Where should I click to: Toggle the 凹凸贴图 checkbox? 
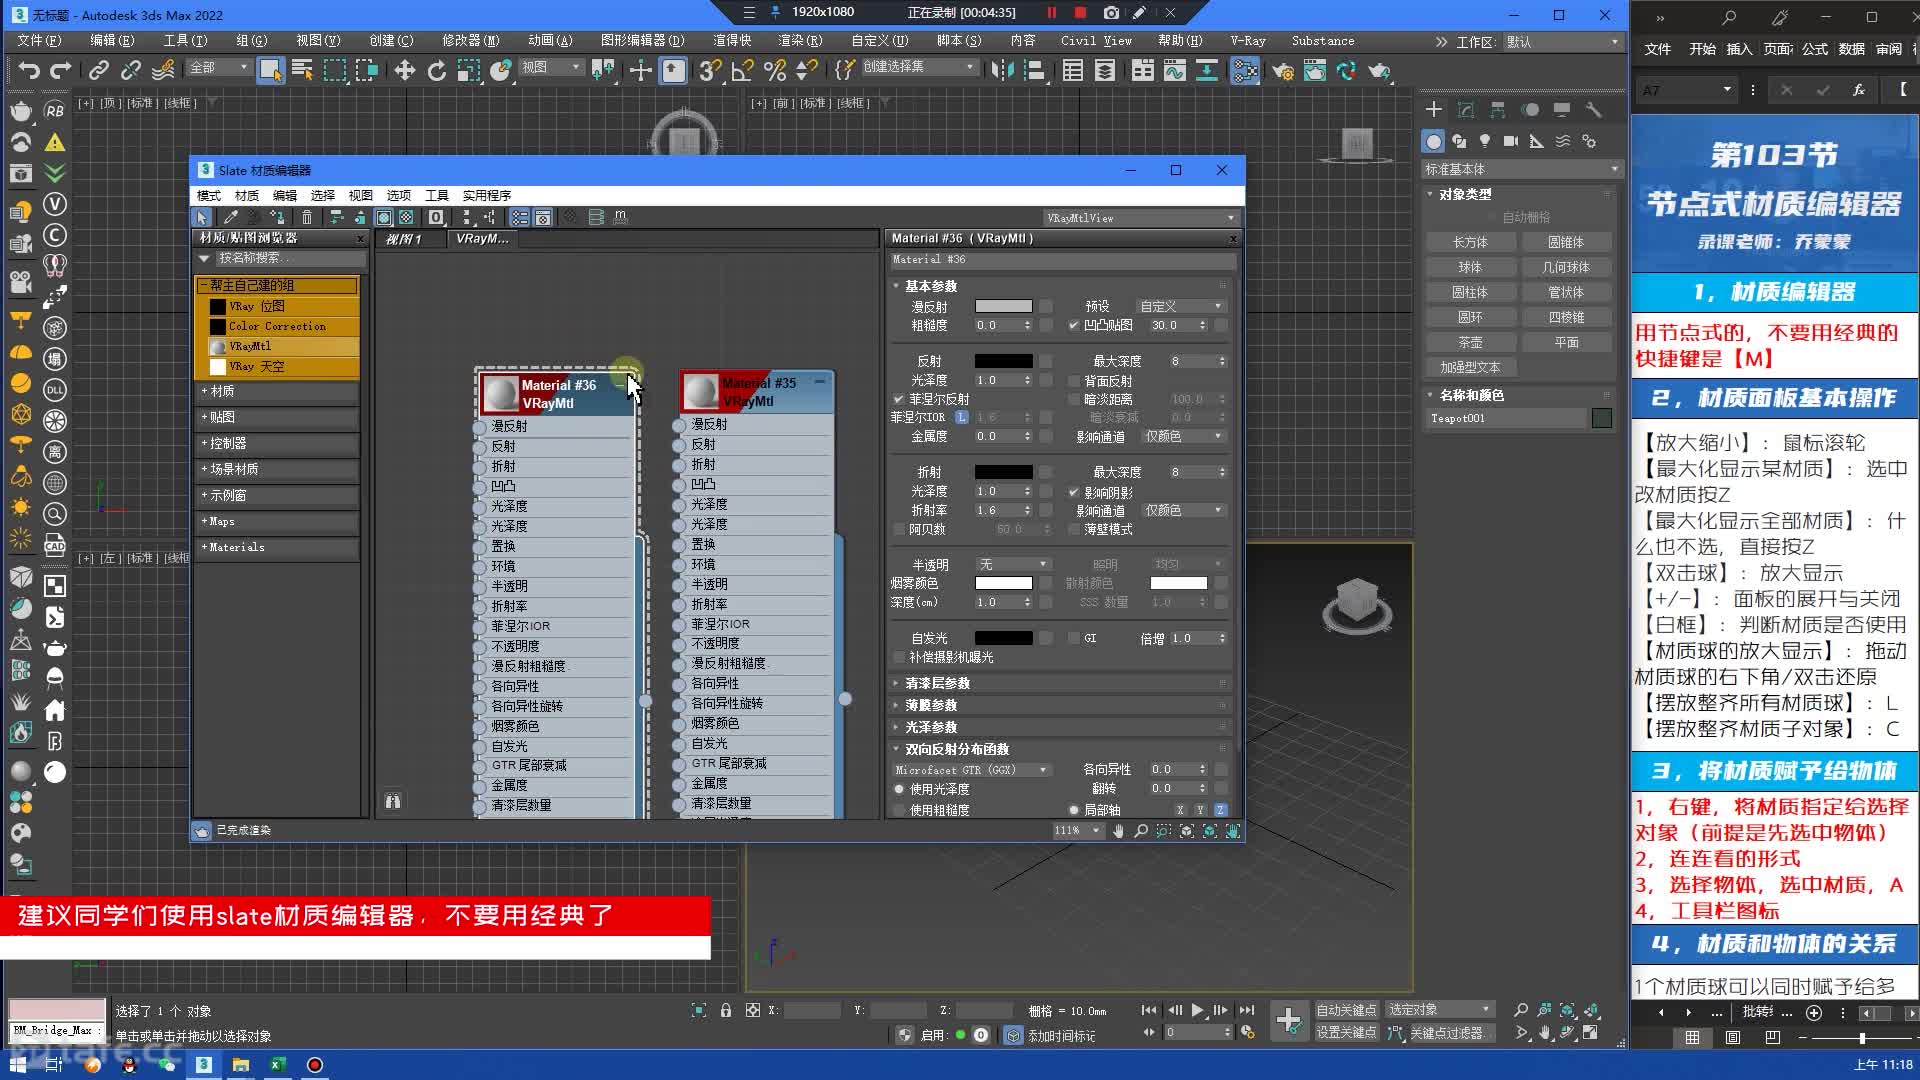[x=1073, y=325]
